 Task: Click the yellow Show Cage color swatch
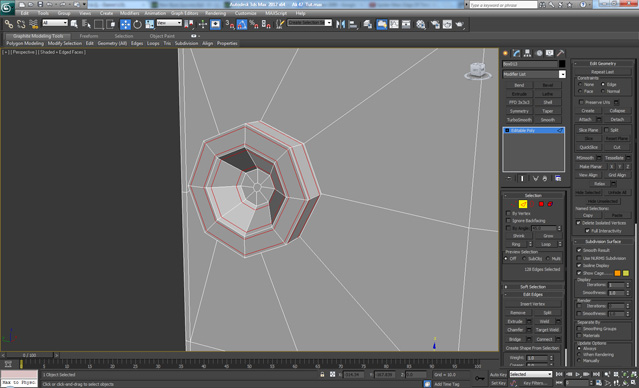coord(626,273)
